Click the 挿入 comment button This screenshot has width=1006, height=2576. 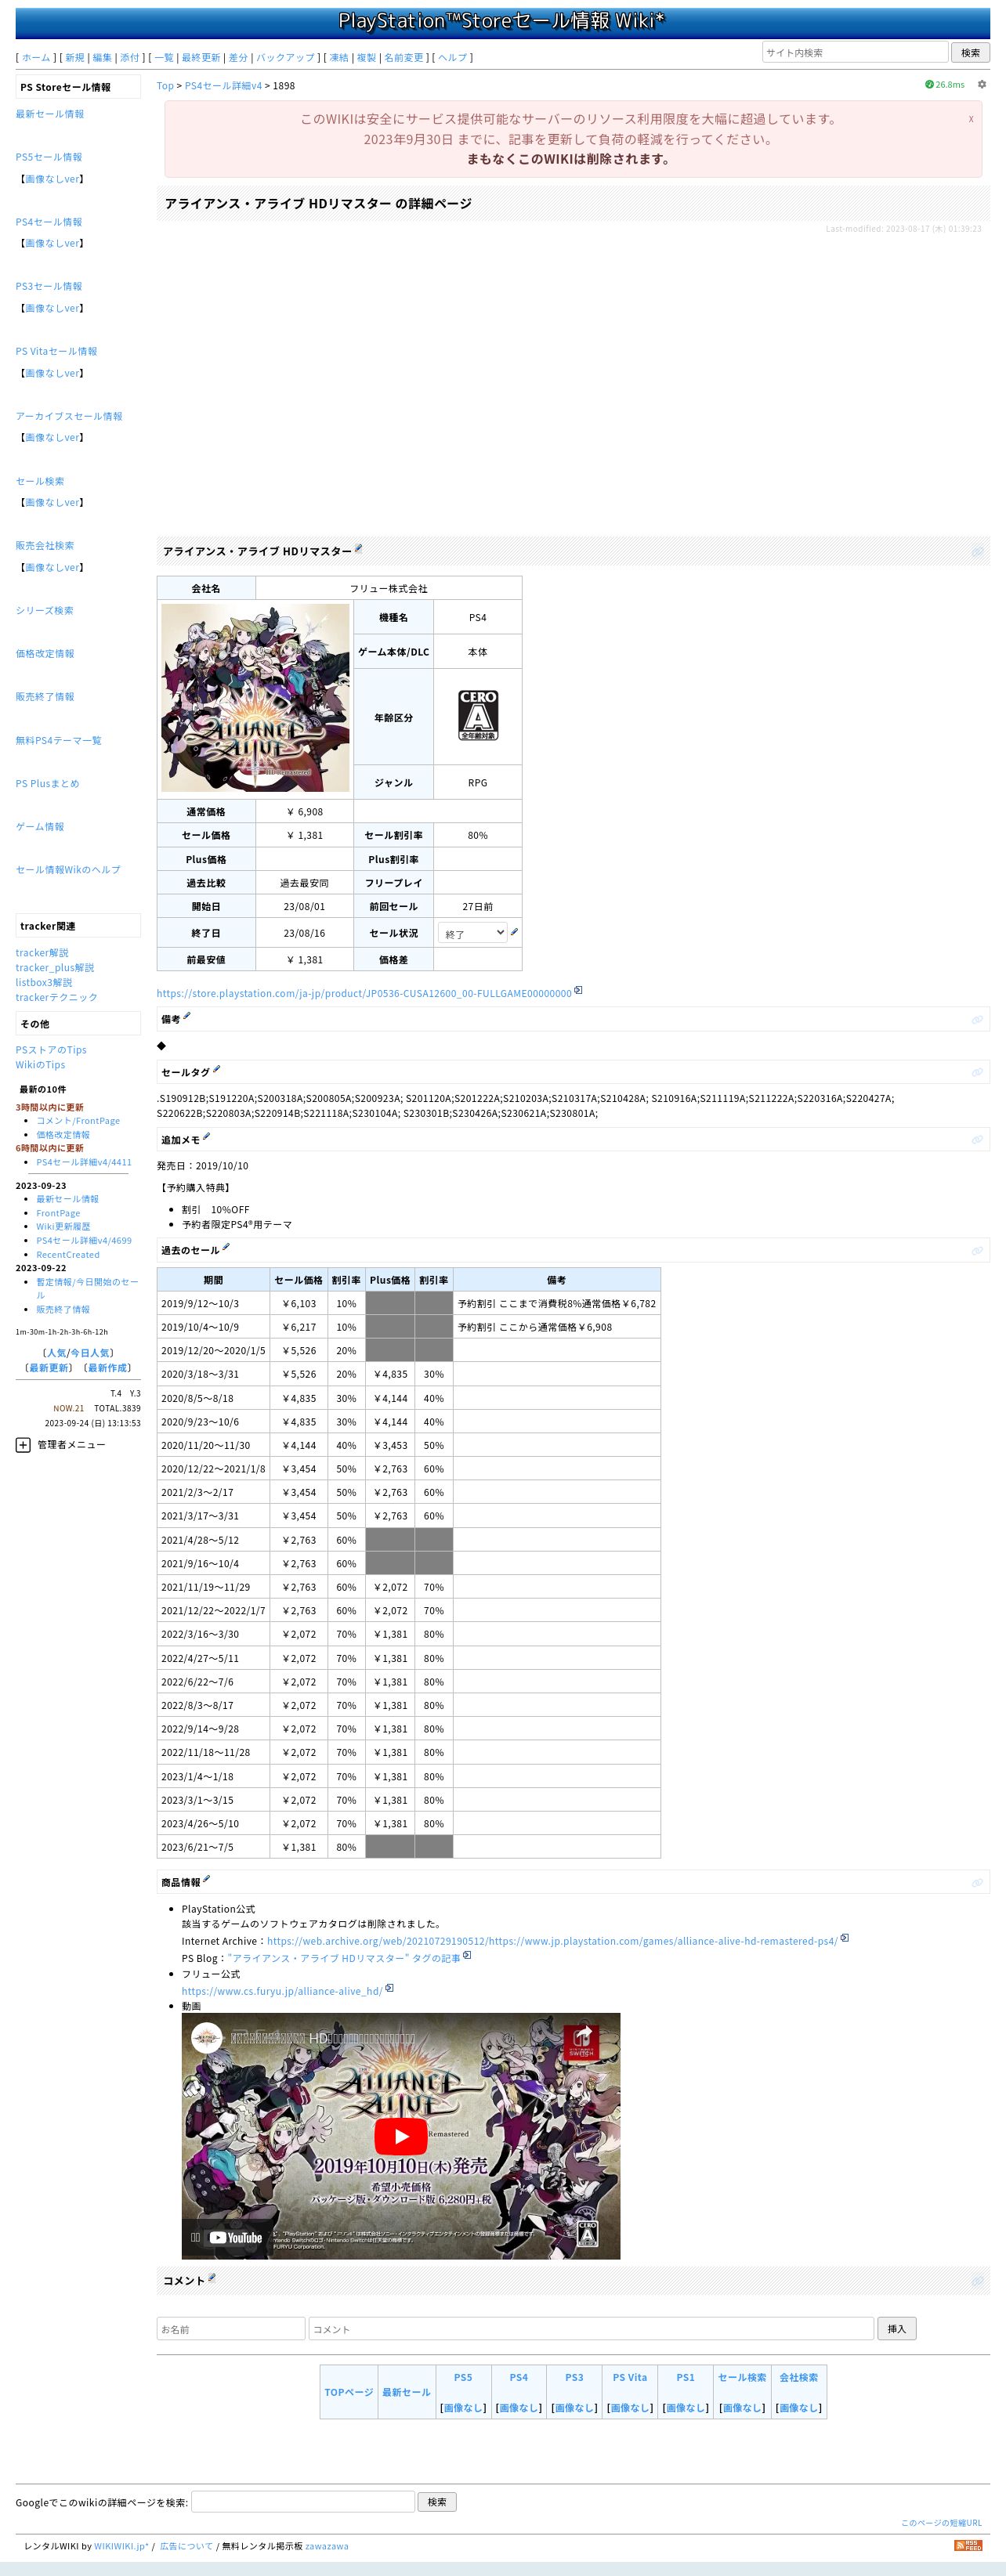(x=897, y=2329)
